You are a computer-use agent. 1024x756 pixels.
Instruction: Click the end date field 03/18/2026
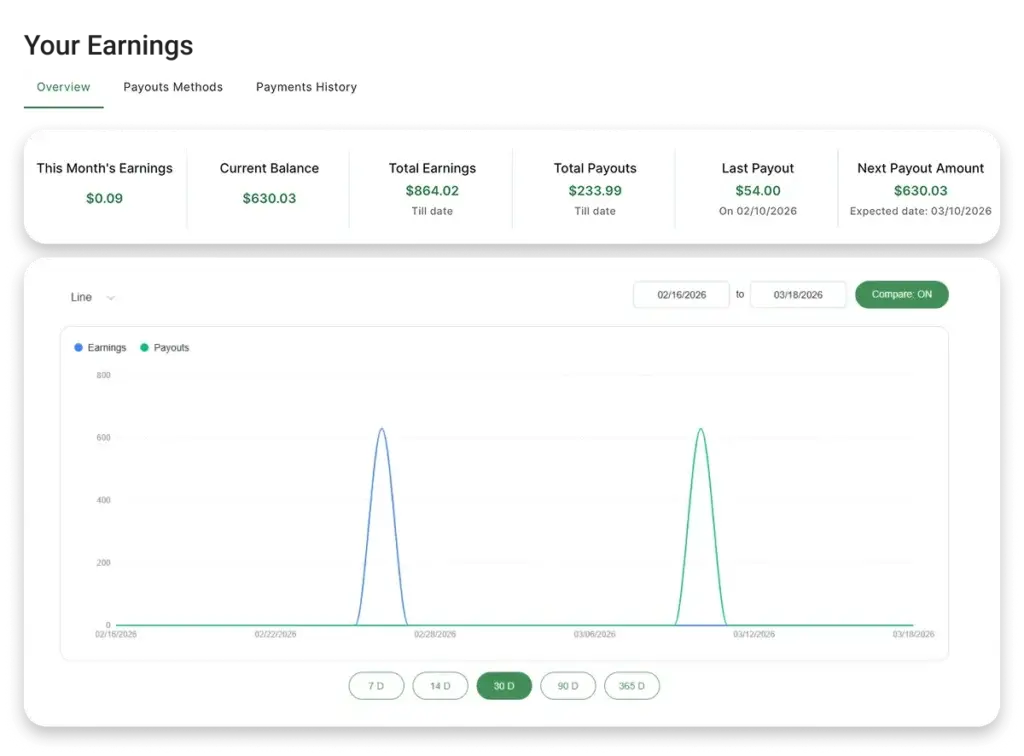click(x=798, y=295)
